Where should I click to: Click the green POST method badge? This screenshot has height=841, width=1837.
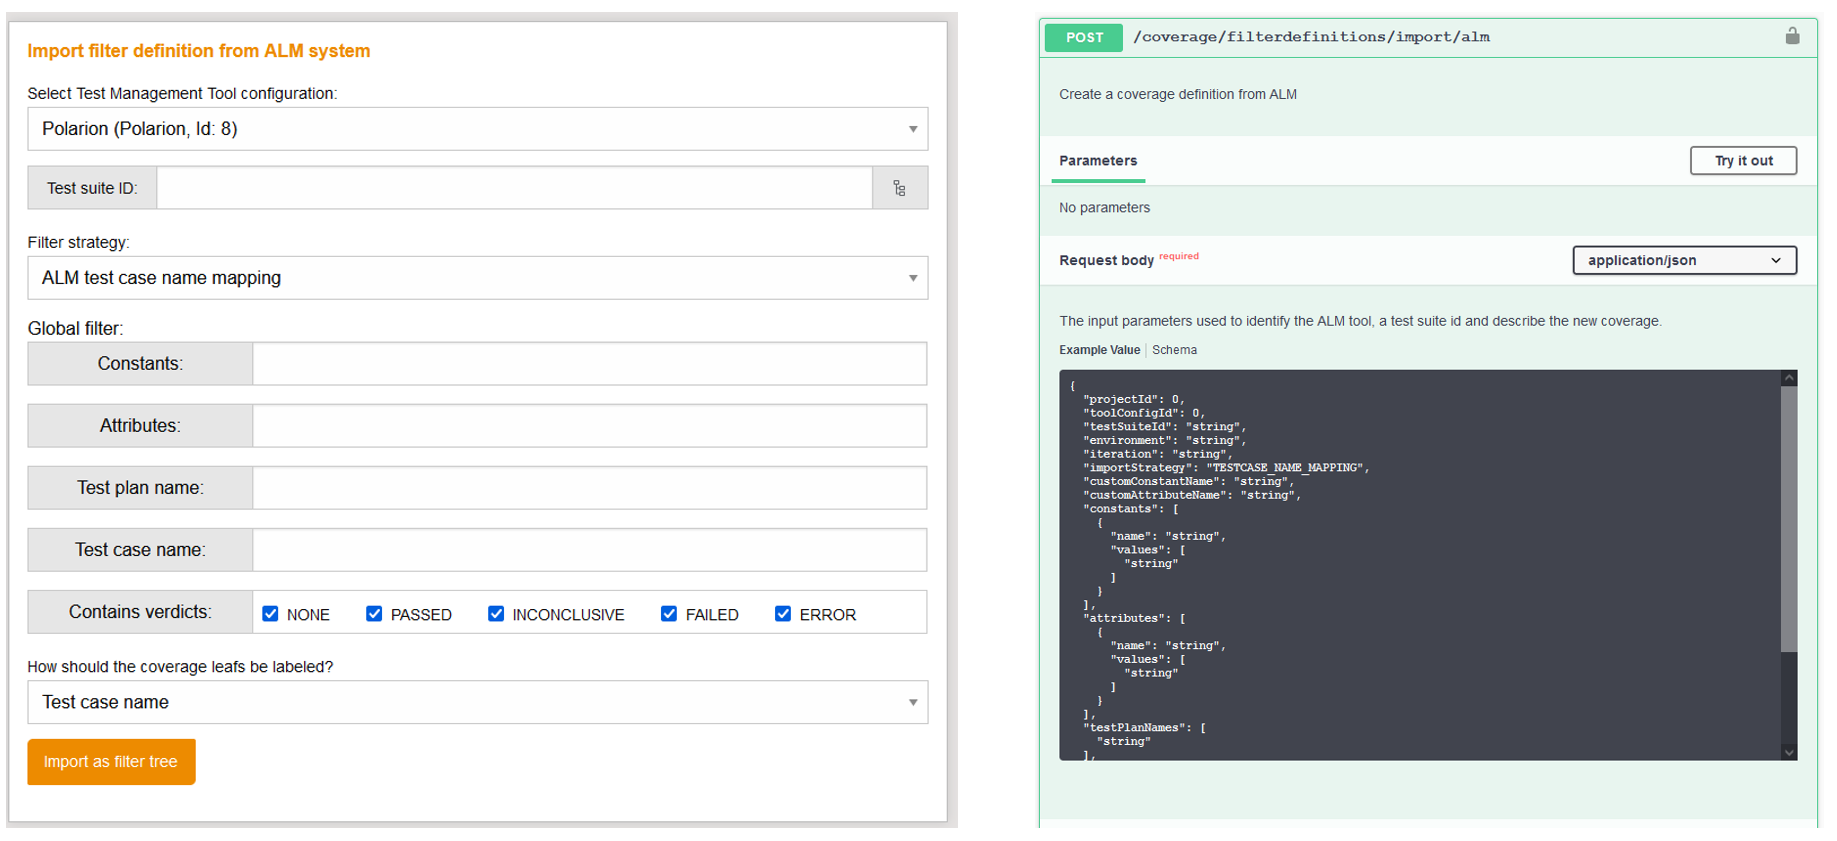pyautogui.click(x=1083, y=37)
